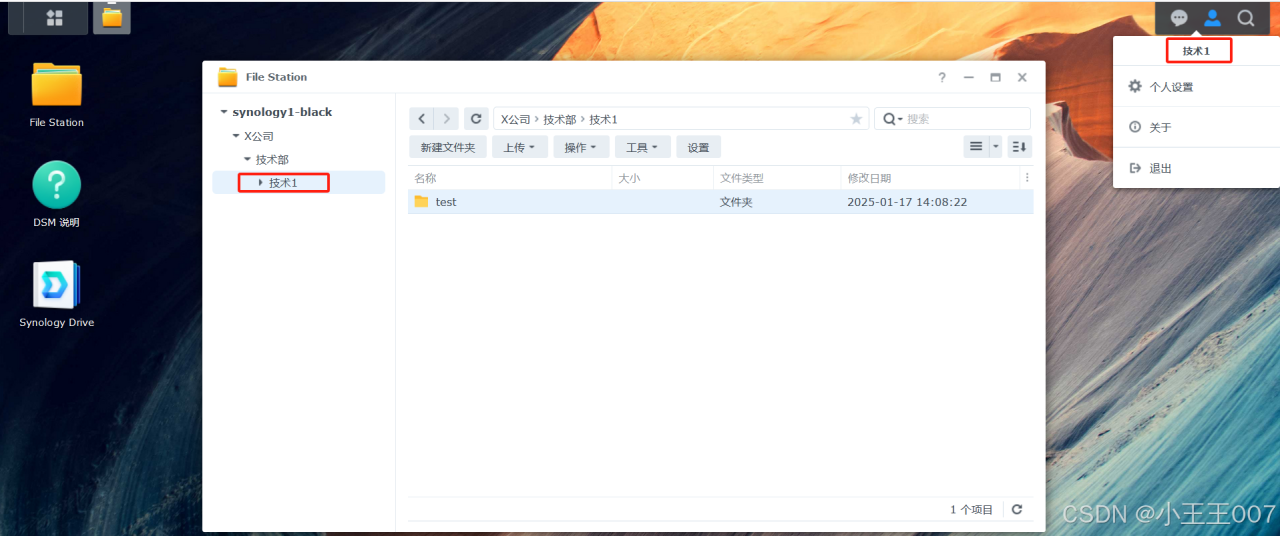Image resolution: width=1280 pixels, height=536 pixels.
Task: Collapse the synology1-black tree node
Action: click(x=224, y=112)
